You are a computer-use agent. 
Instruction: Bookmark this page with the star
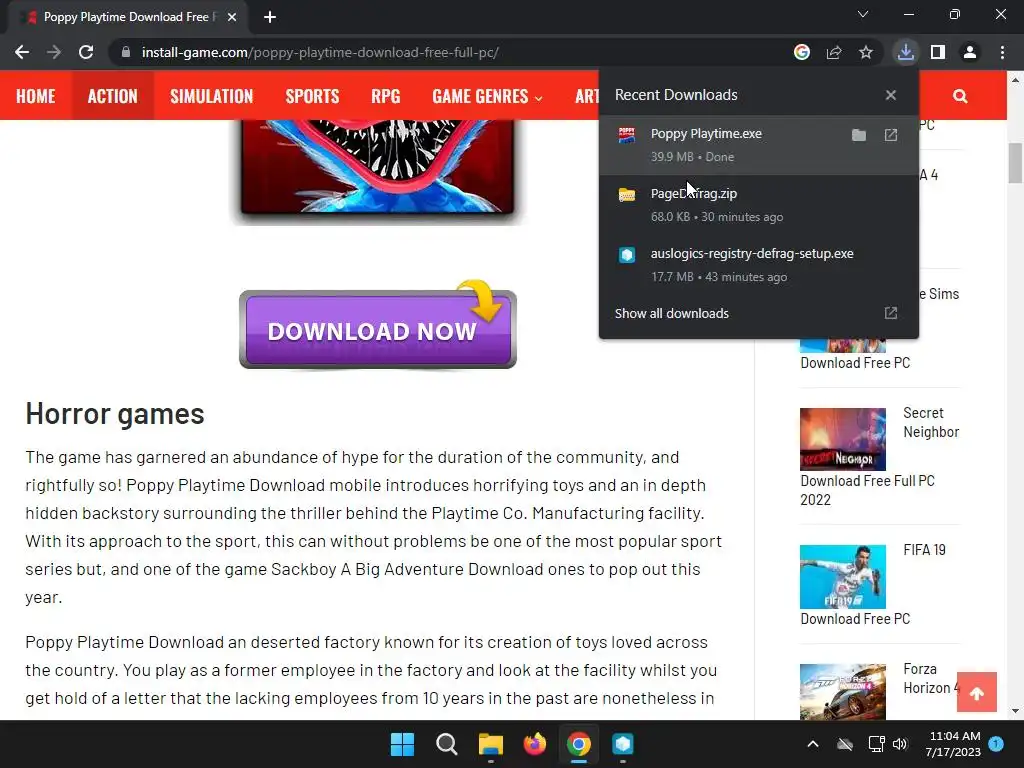click(865, 52)
